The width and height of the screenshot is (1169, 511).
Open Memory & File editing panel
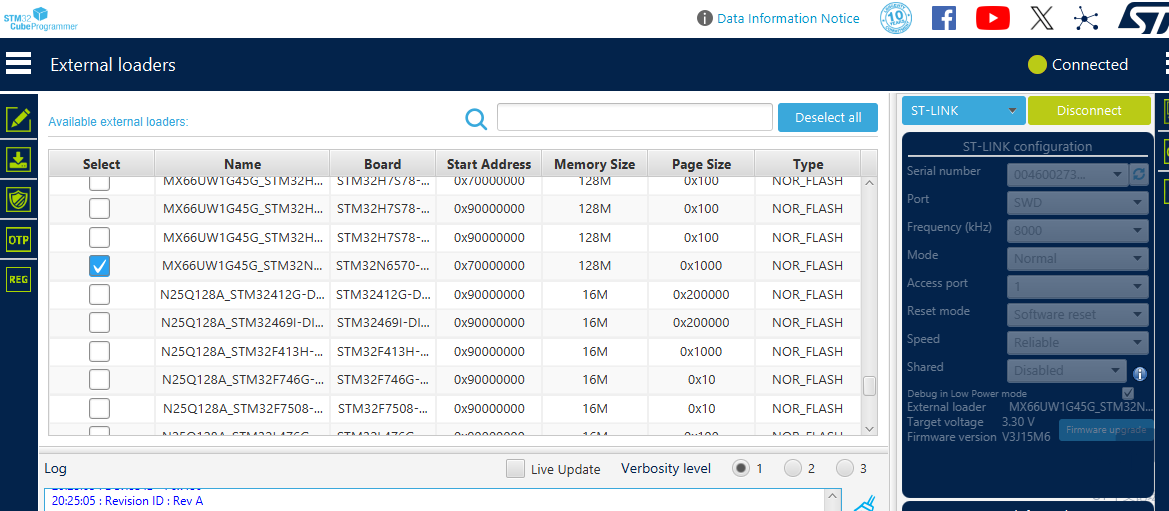(x=18, y=119)
